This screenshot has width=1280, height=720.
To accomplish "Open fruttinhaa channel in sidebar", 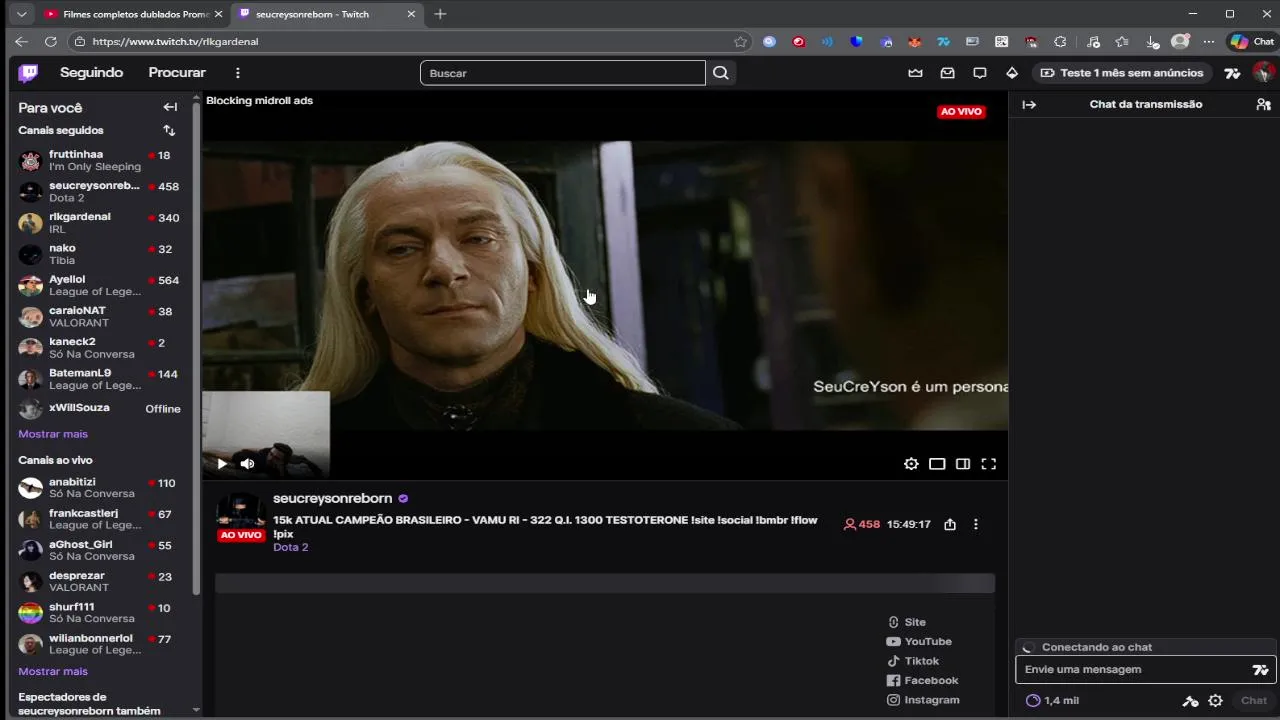I will tap(100, 160).
